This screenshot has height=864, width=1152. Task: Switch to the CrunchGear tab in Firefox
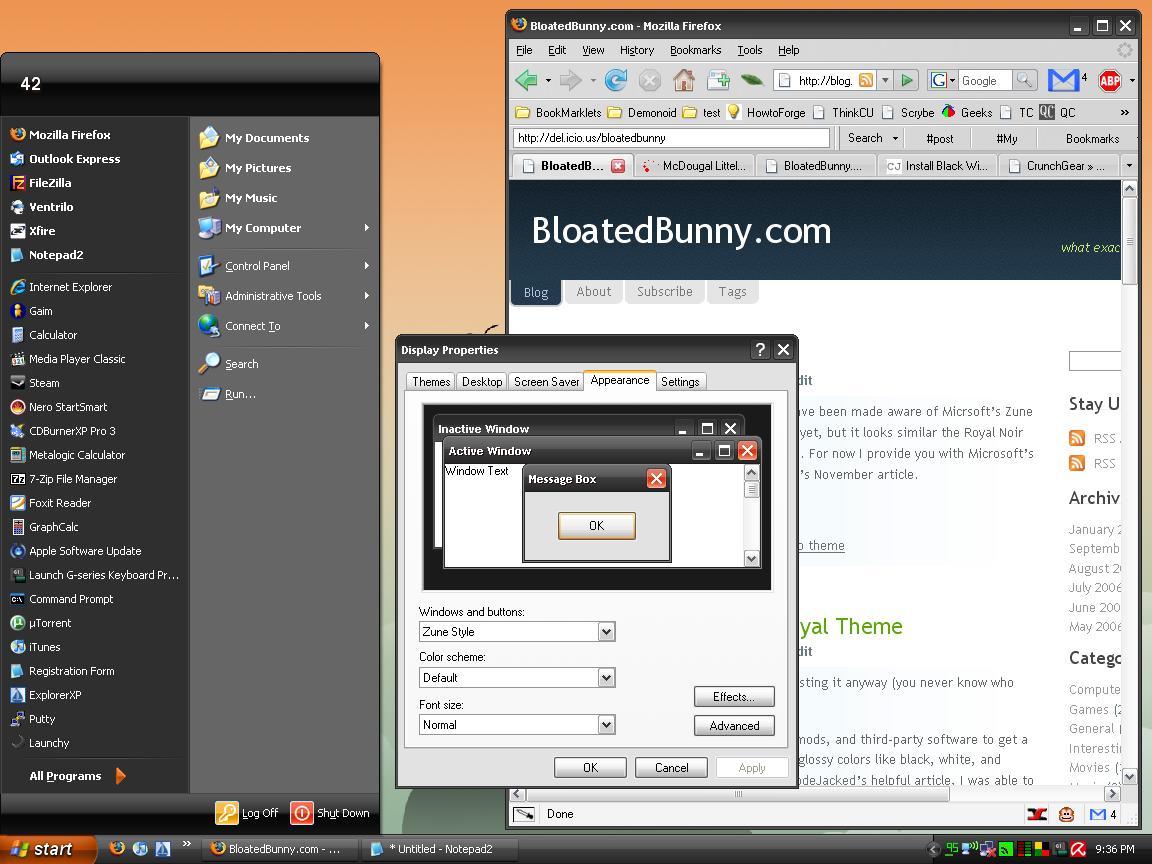click(1061, 166)
